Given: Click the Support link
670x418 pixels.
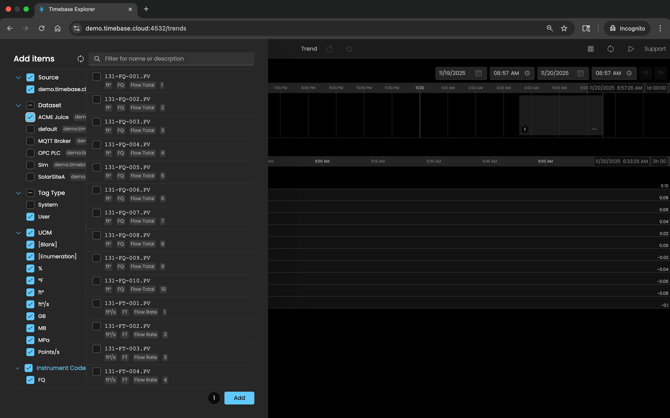Looking at the screenshot, I should [x=654, y=49].
